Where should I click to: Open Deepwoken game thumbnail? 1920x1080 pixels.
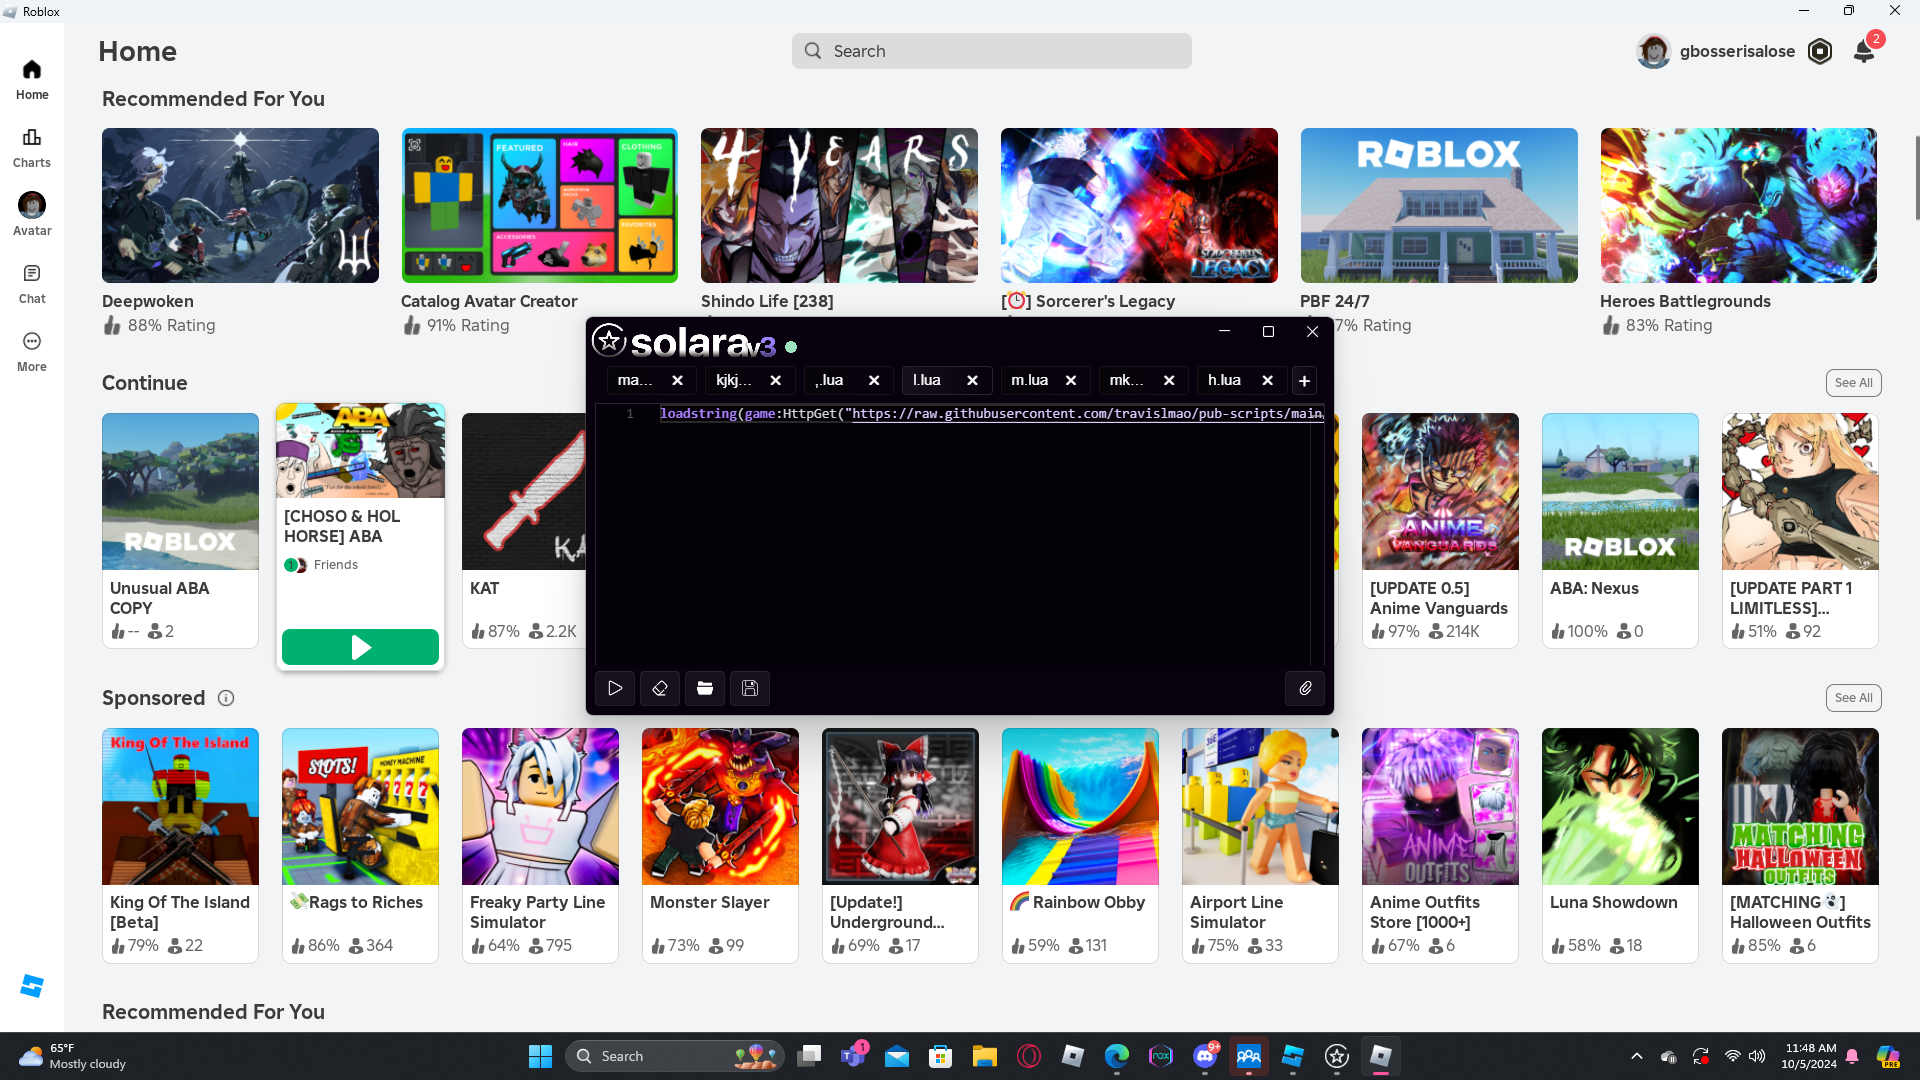[240, 205]
